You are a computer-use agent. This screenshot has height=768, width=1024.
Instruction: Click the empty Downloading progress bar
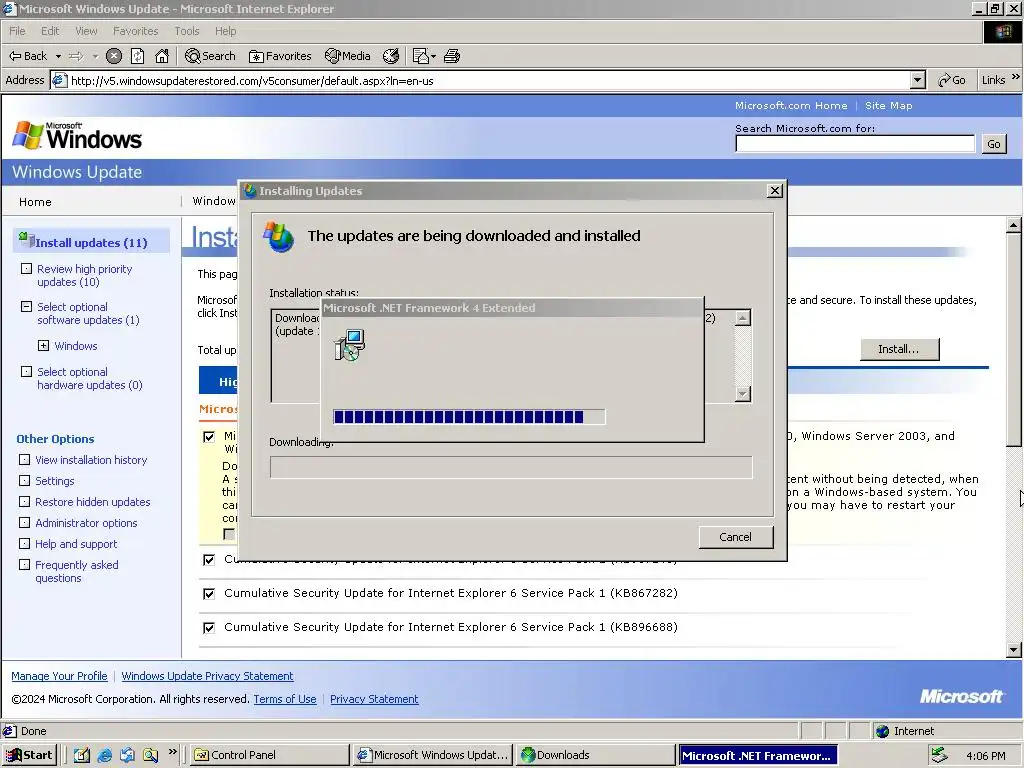[x=511, y=467]
